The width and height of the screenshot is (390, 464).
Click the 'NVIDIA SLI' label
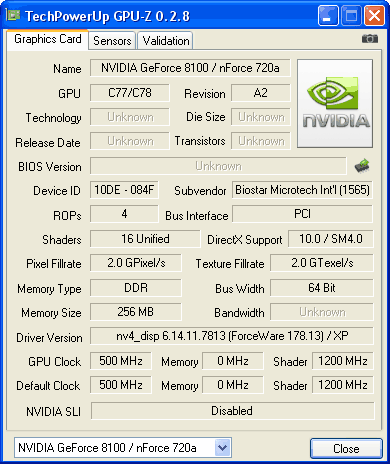pyautogui.click(x=53, y=412)
